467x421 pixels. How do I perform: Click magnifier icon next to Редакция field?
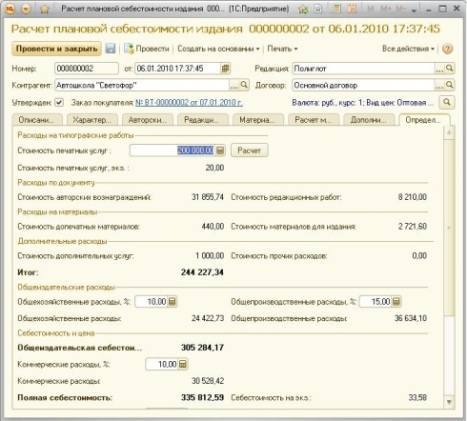point(450,69)
